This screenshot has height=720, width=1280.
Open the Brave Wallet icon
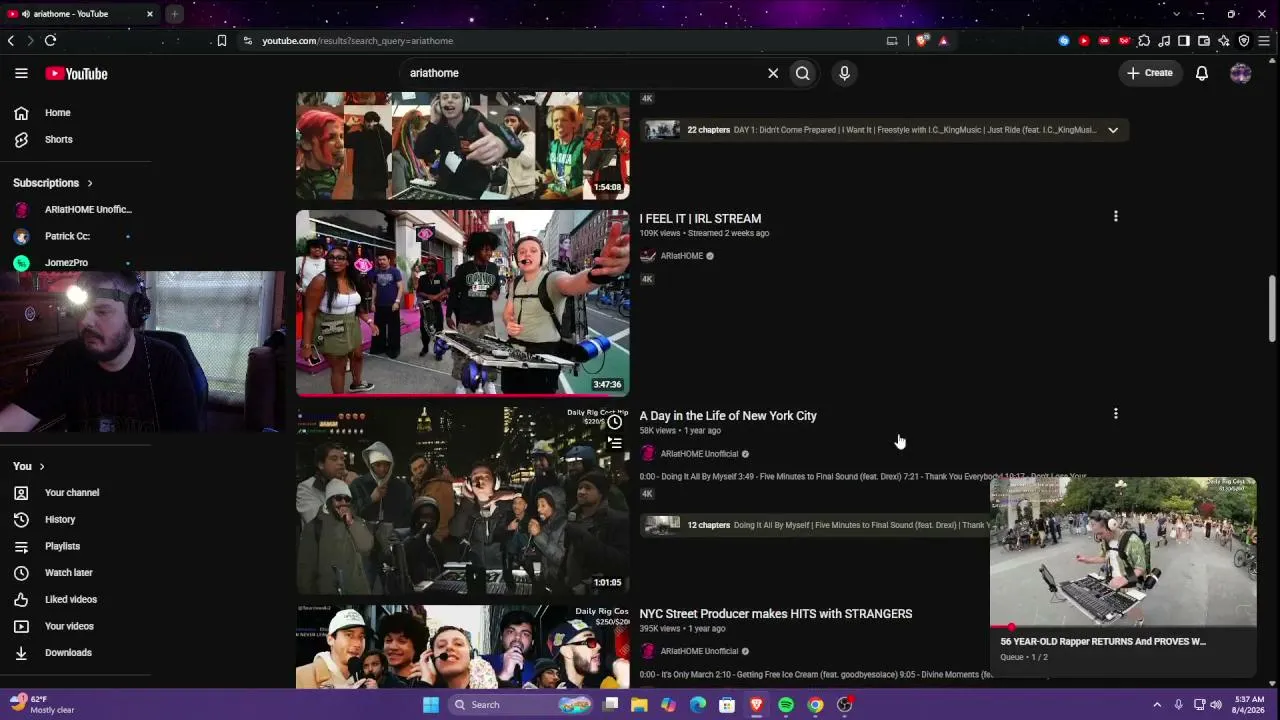(1204, 41)
